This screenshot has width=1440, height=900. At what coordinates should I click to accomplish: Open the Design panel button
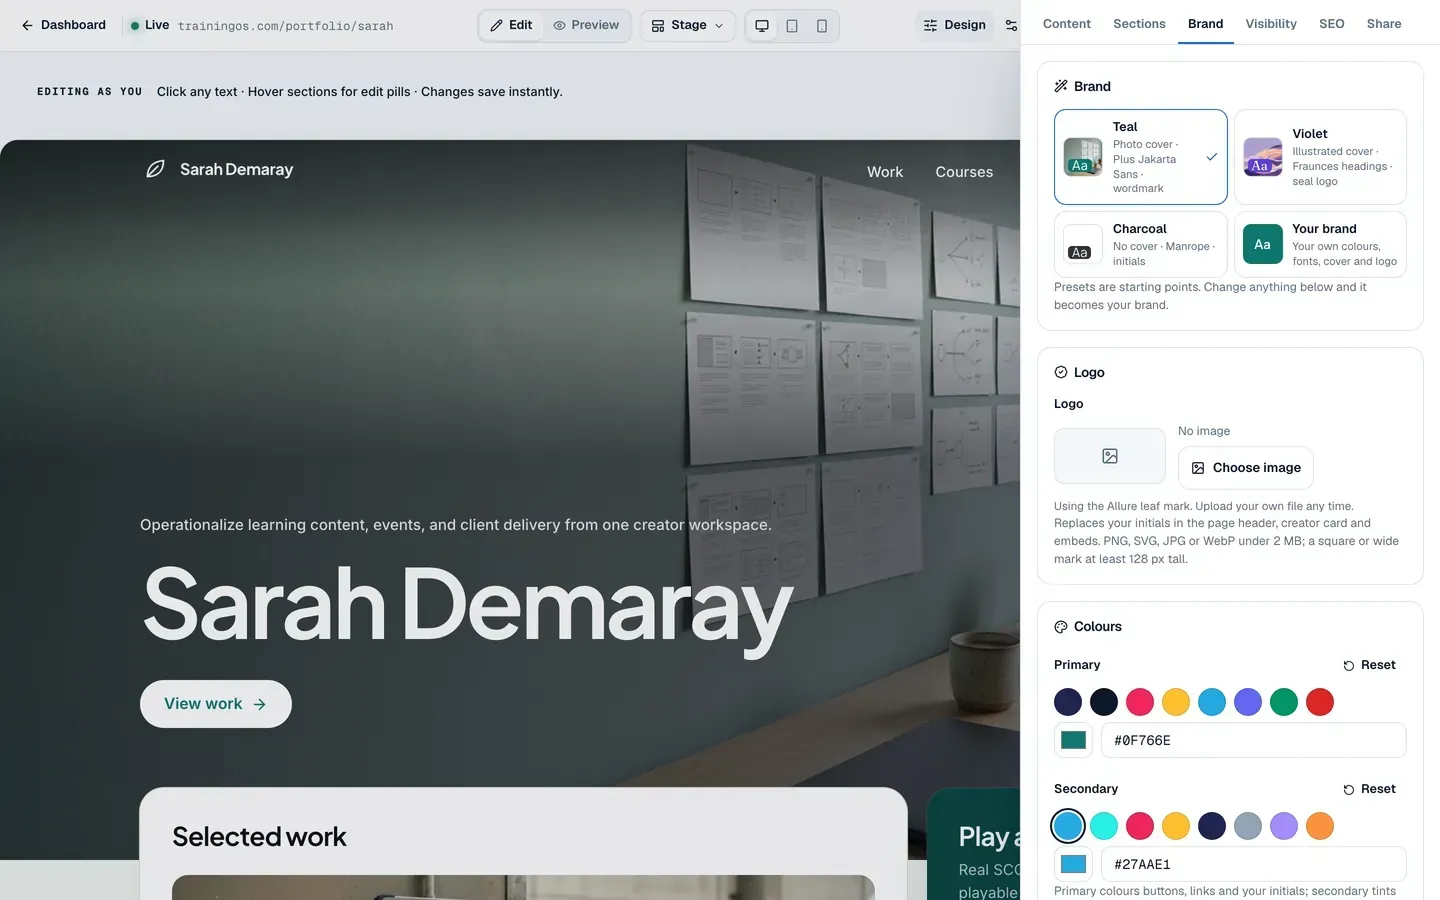tap(954, 26)
